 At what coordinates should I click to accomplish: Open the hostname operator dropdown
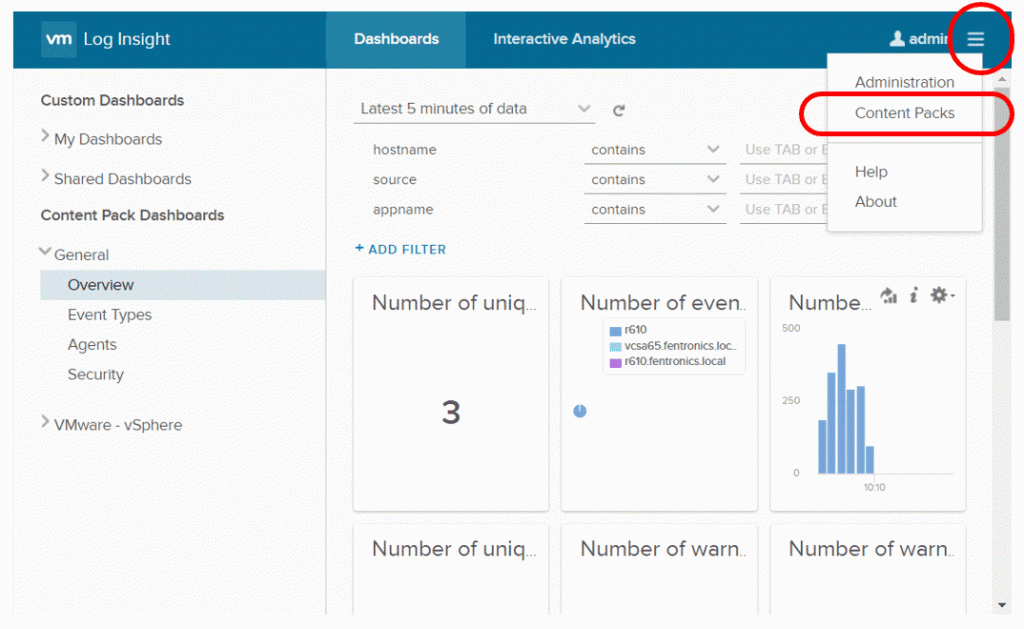coord(655,150)
